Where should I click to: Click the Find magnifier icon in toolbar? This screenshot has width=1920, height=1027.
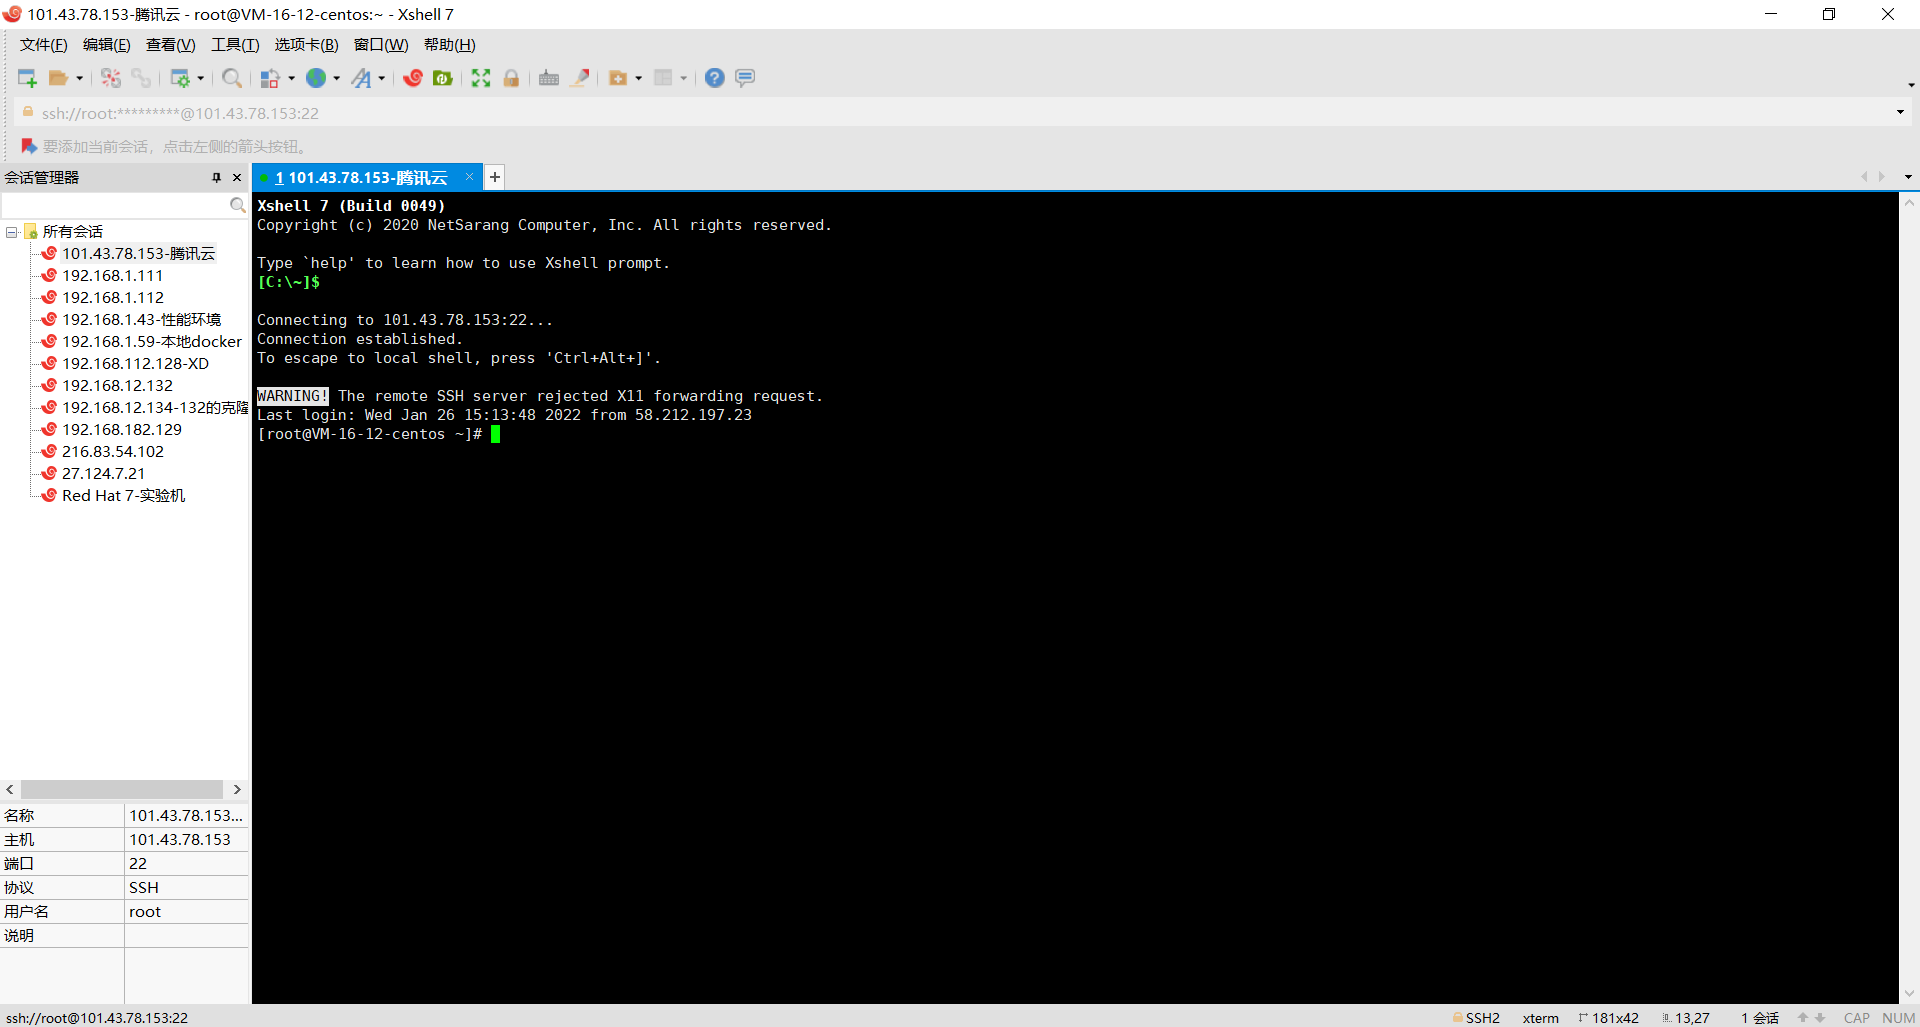point(232,78)
